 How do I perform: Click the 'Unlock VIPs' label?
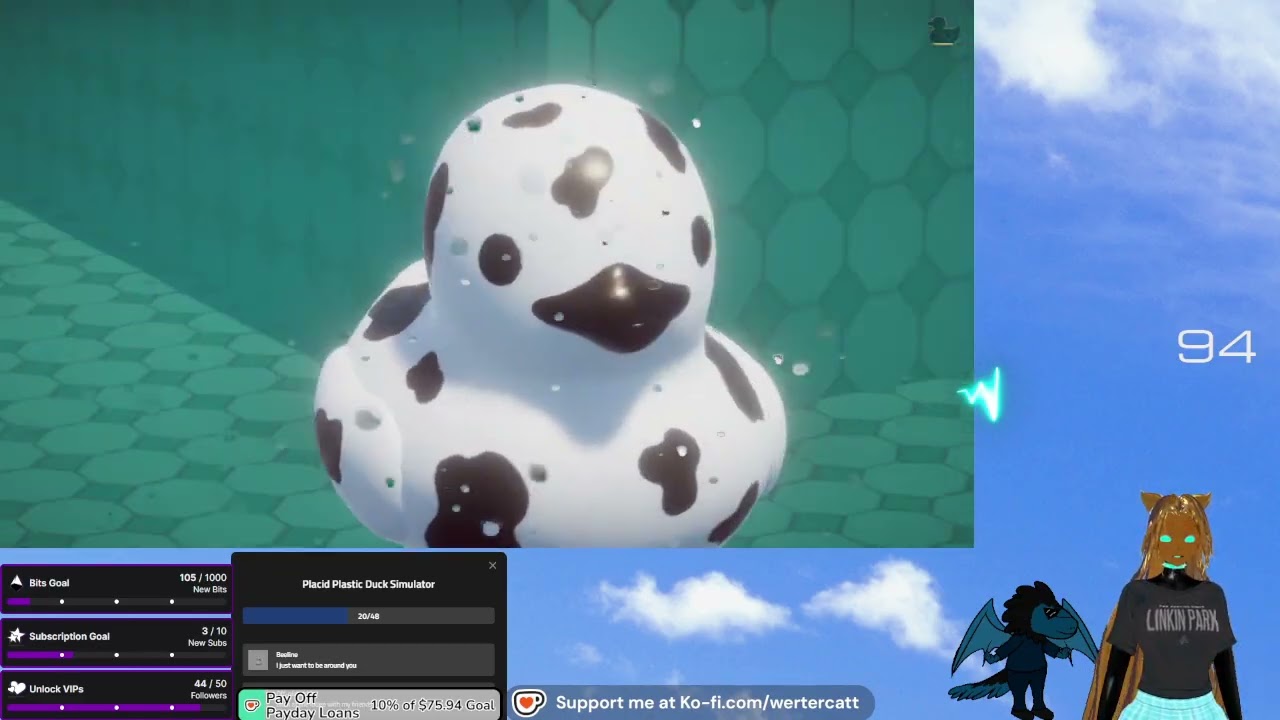click(x=56, y=689)
